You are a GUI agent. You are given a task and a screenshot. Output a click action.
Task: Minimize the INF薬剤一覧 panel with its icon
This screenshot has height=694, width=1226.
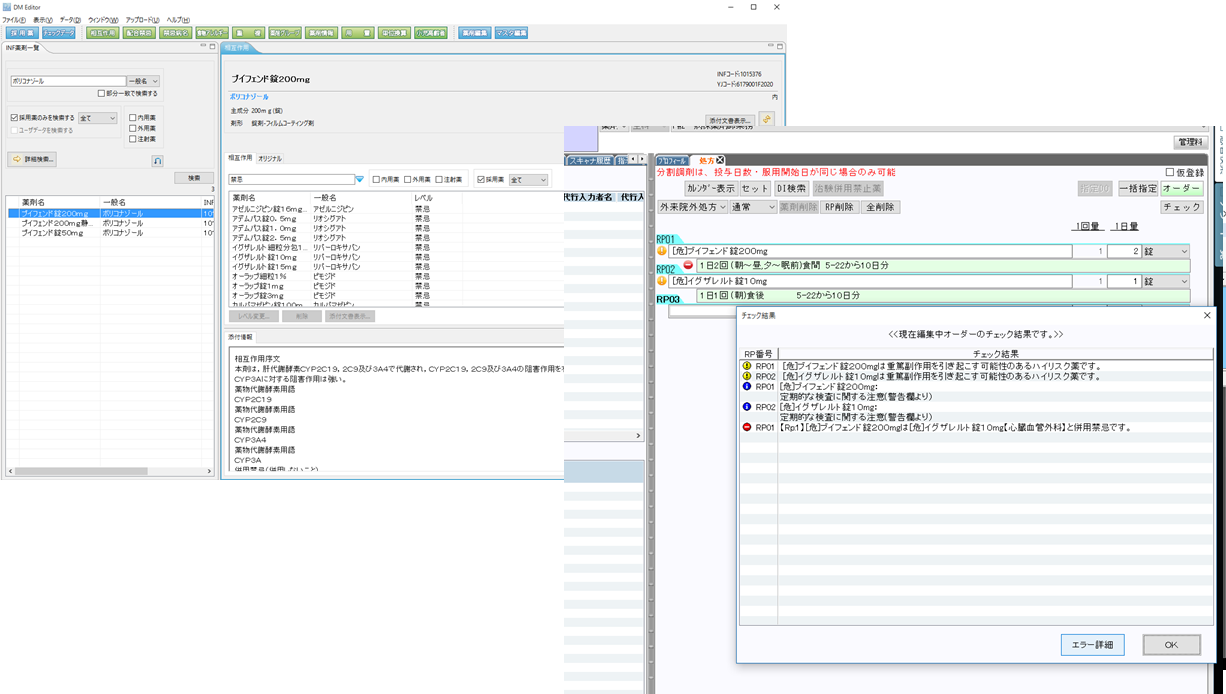[x=203, y=46]
